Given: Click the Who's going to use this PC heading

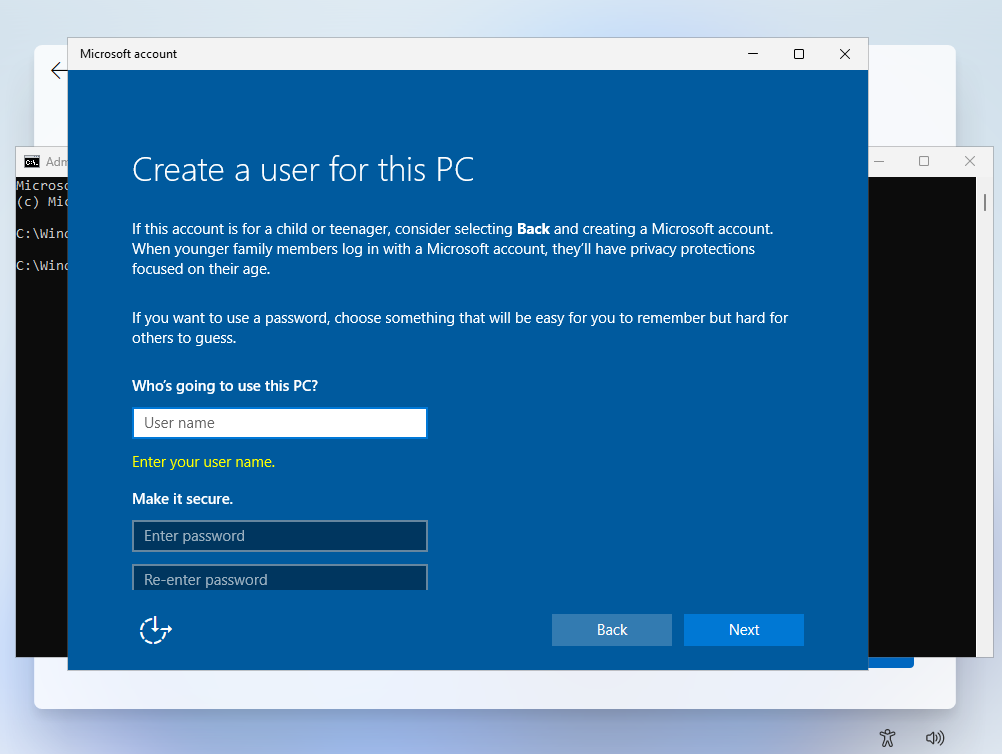Looking at the screenshot, I should [x=222, y=385].
